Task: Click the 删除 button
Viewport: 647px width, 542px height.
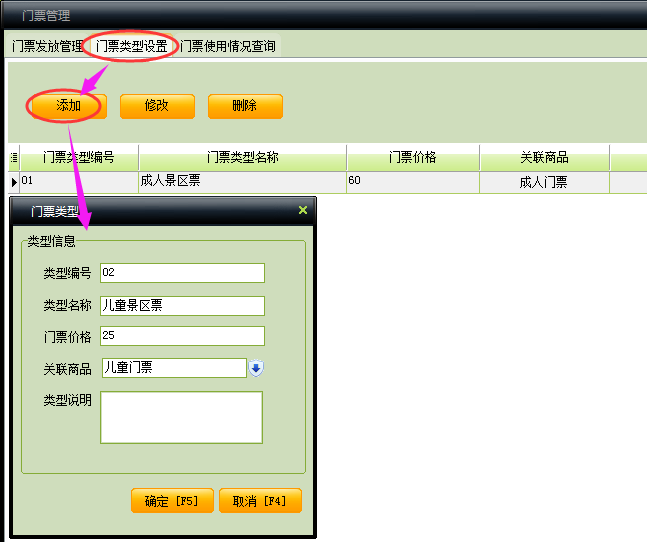Action: [x=245, y=106]
